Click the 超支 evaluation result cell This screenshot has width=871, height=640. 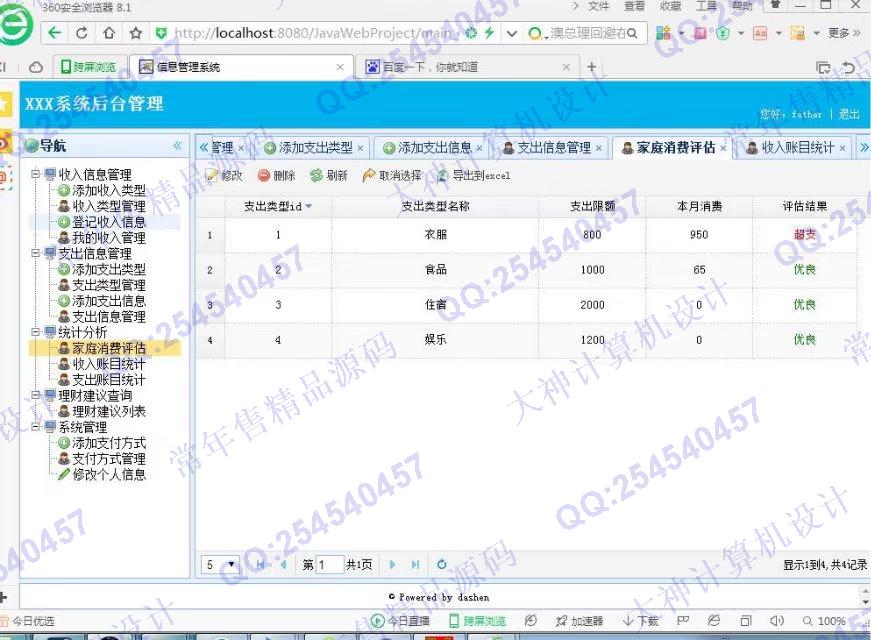pyautogui.click(x=804, y=234)
